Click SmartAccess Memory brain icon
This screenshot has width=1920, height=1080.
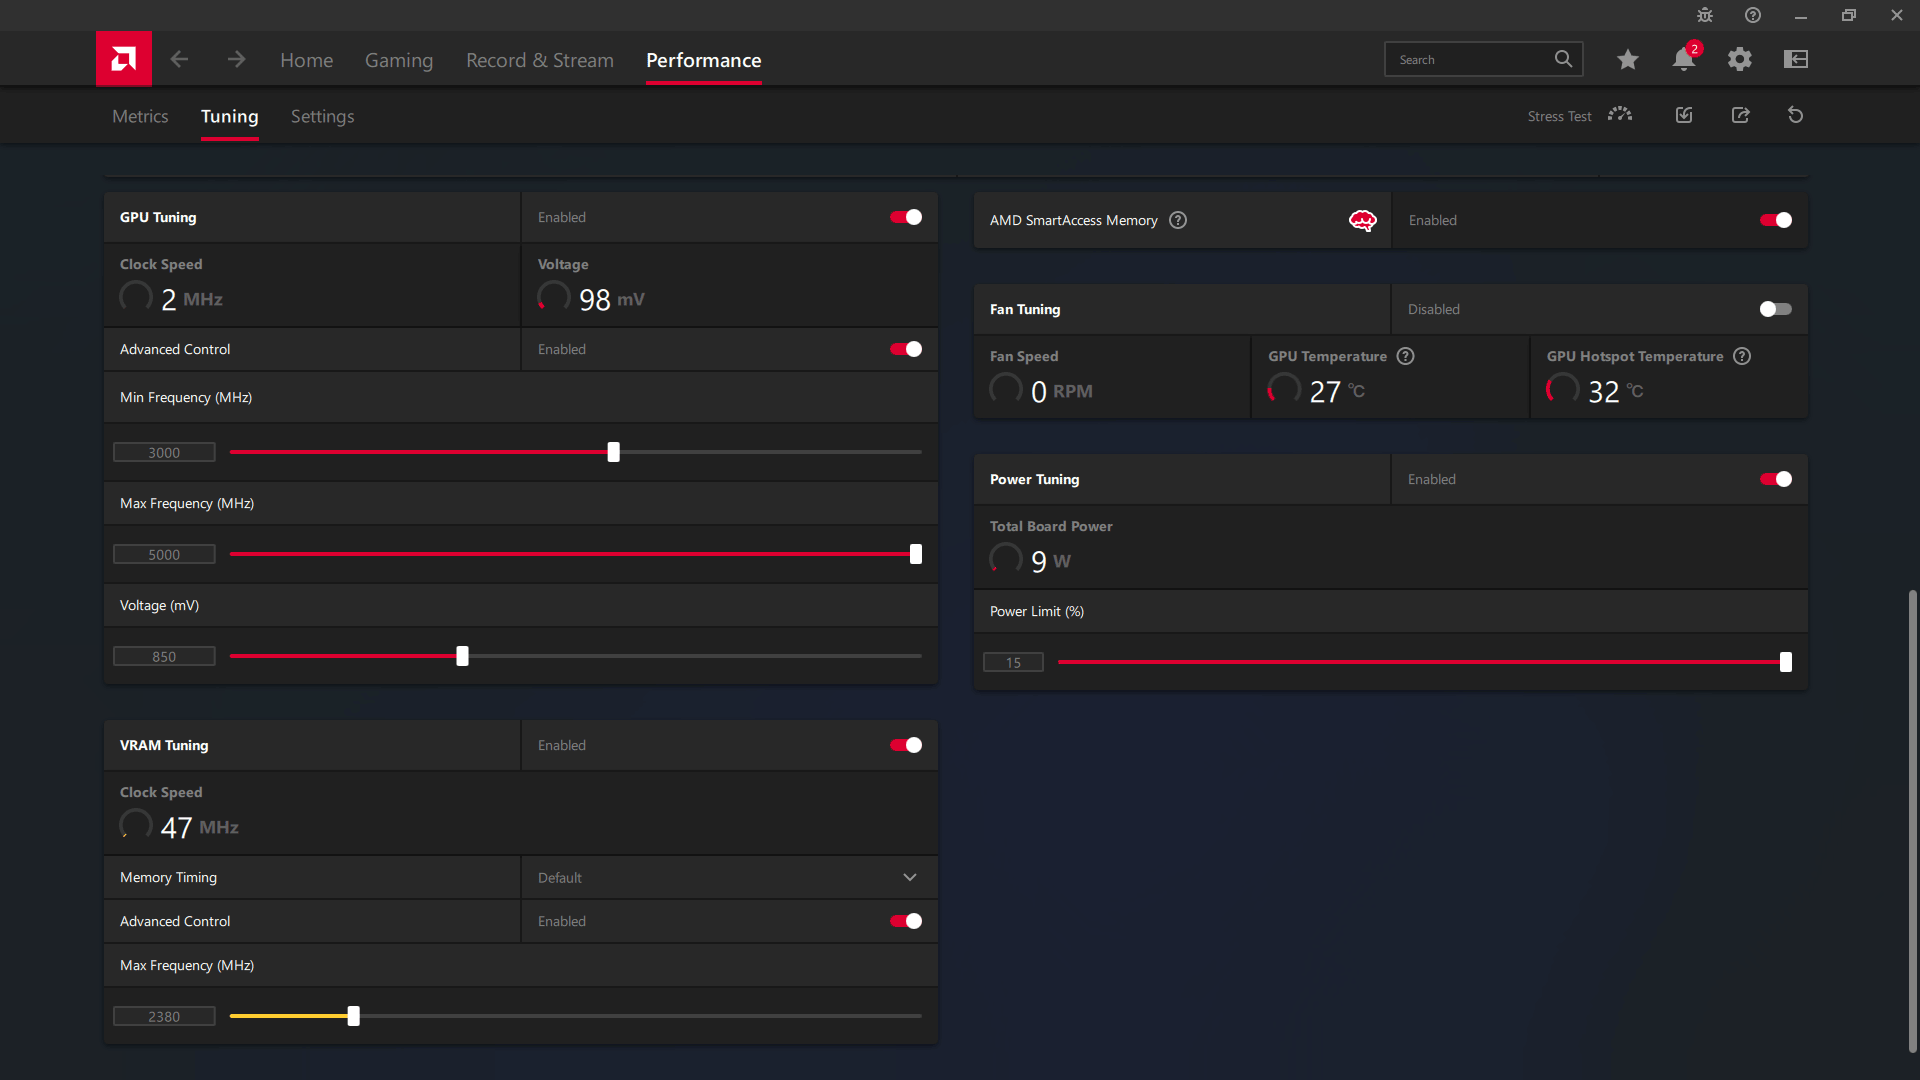pyautogui.click(x=1362, y=220)
